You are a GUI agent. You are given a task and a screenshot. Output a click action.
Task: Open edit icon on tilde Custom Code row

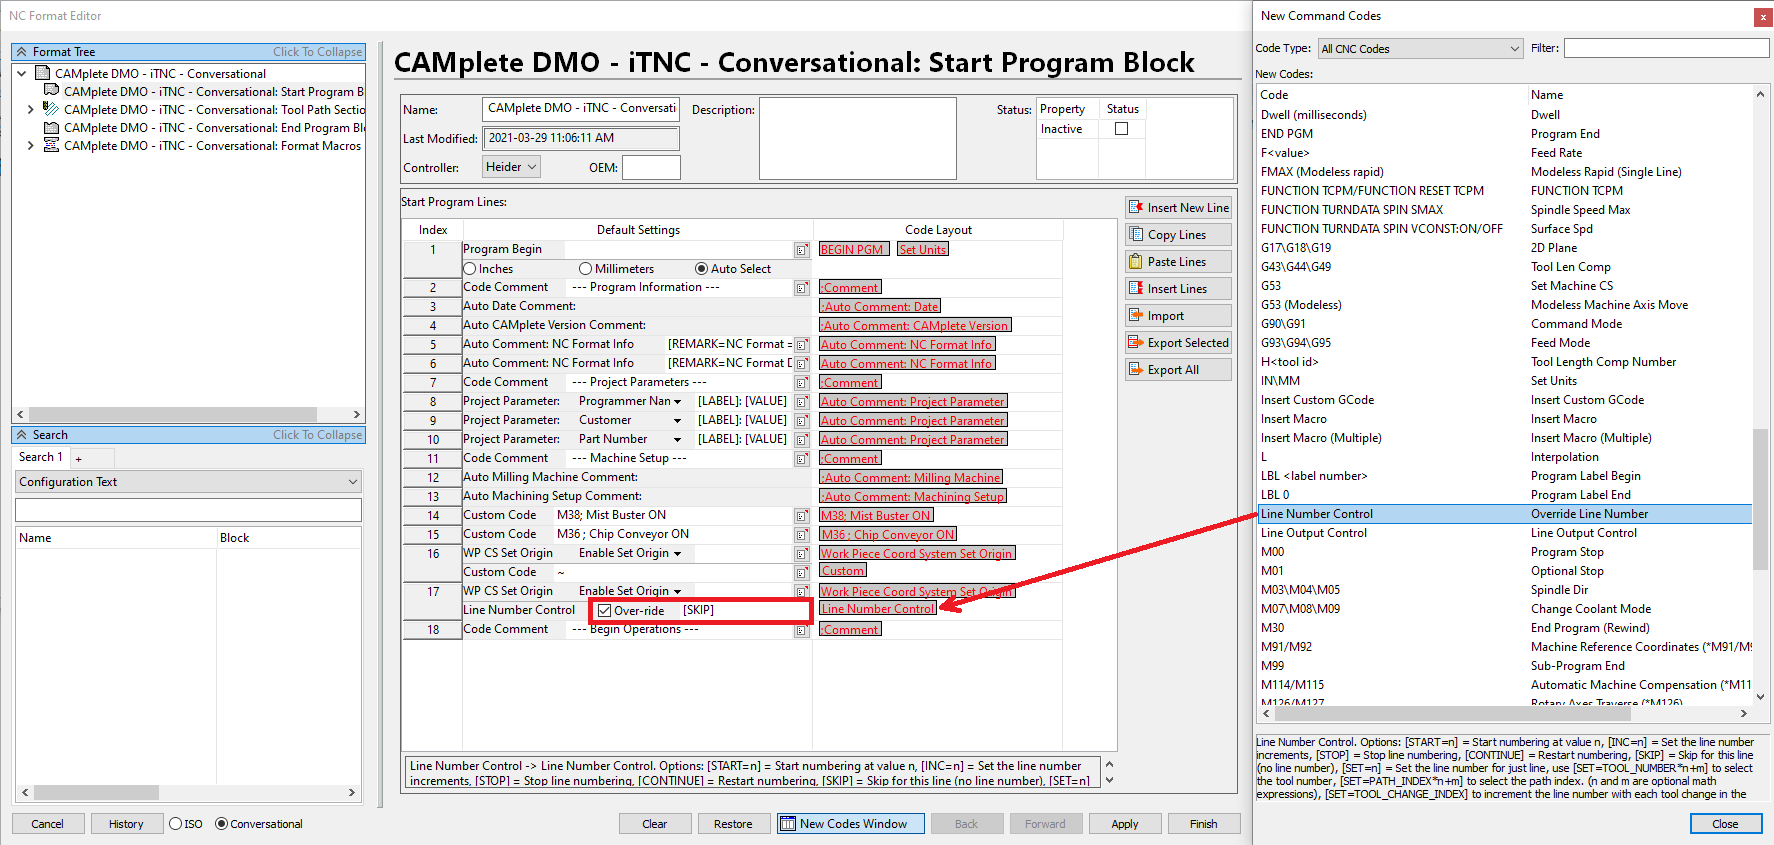[802, 573]
